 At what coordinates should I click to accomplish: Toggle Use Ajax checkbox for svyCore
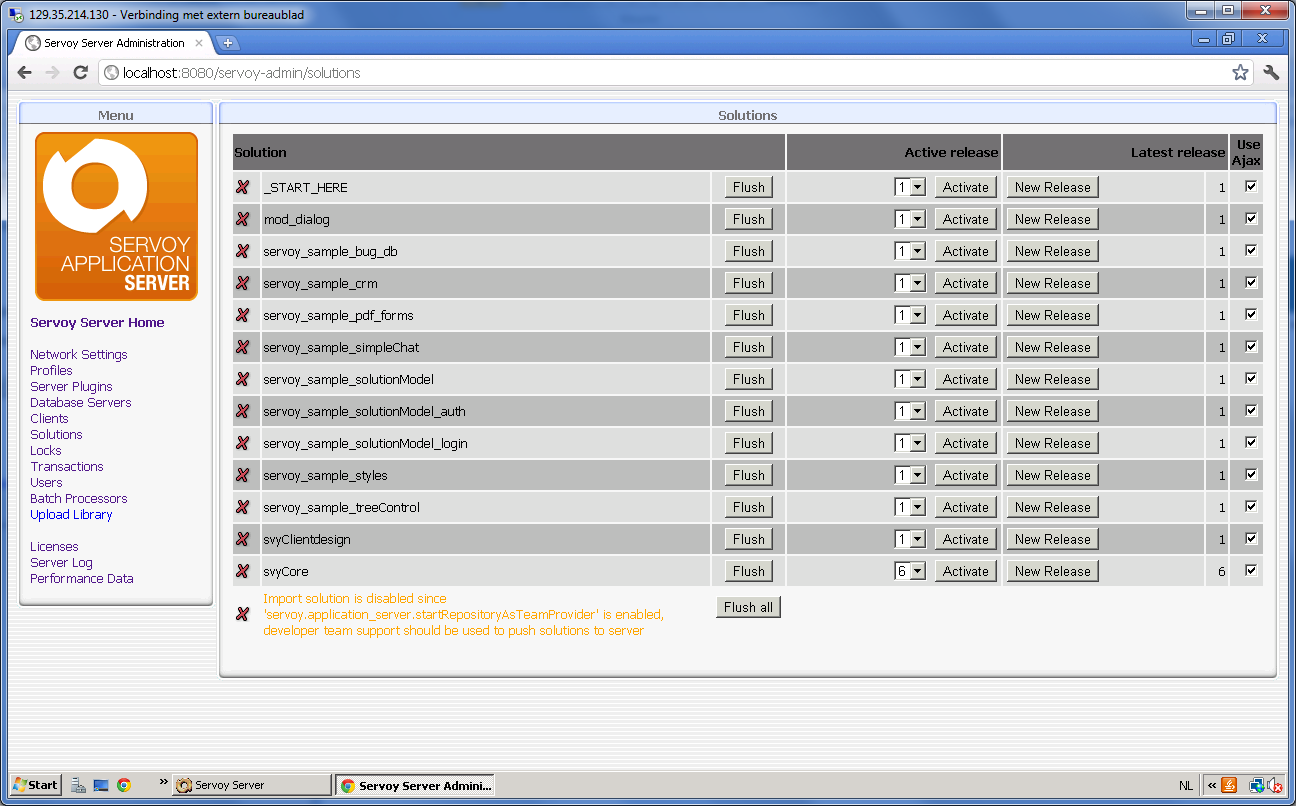1250,570
